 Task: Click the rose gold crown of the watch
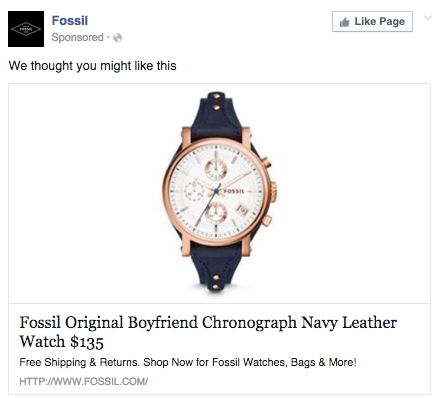coord(273,192)
